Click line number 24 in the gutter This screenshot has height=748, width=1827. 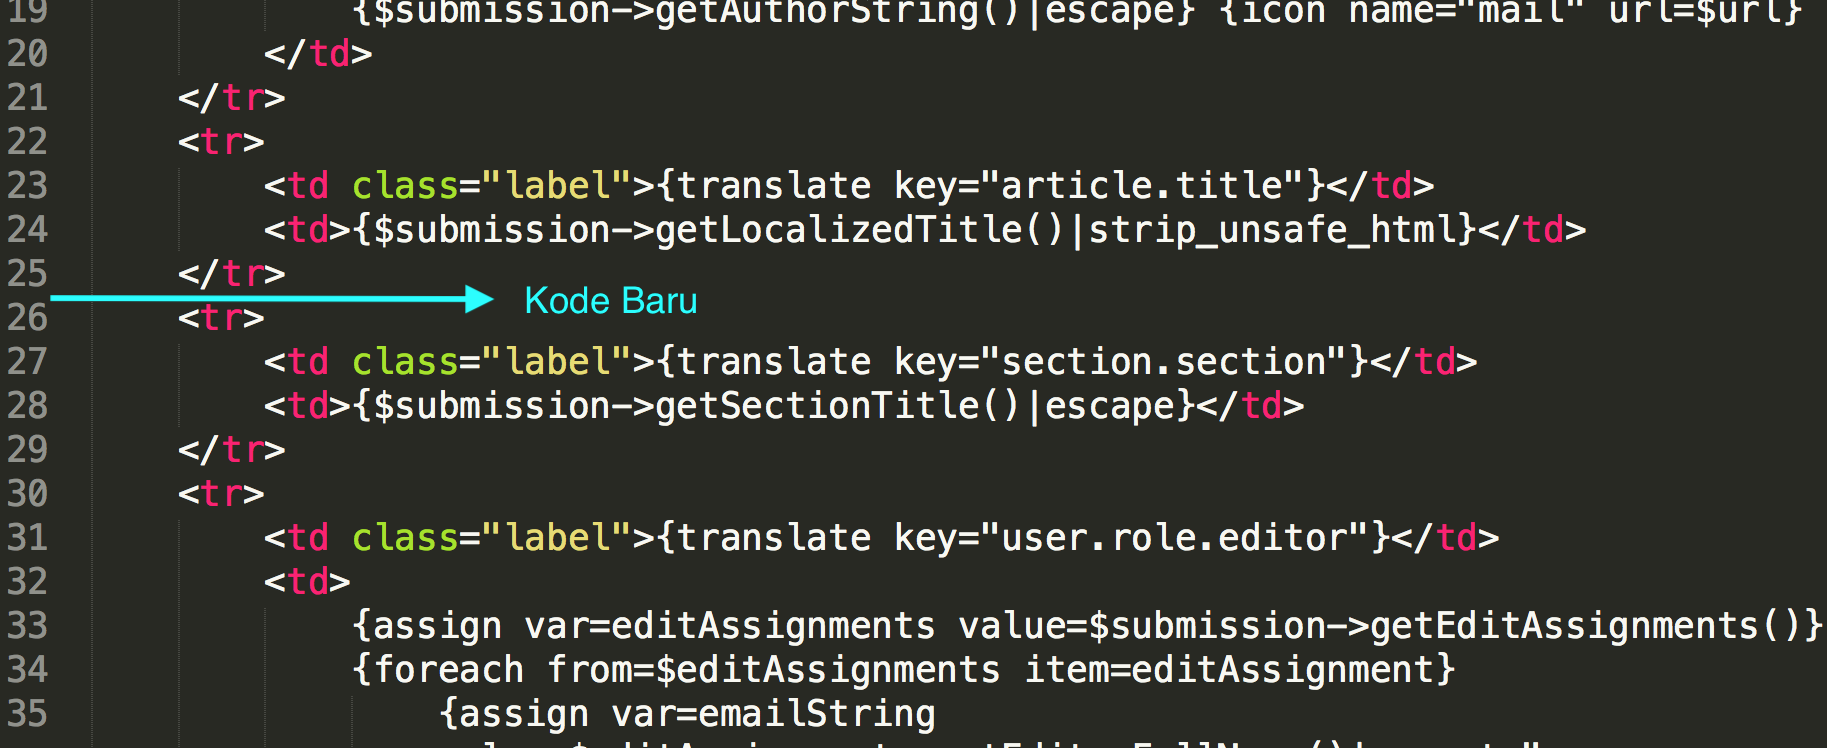coord(27,230)
